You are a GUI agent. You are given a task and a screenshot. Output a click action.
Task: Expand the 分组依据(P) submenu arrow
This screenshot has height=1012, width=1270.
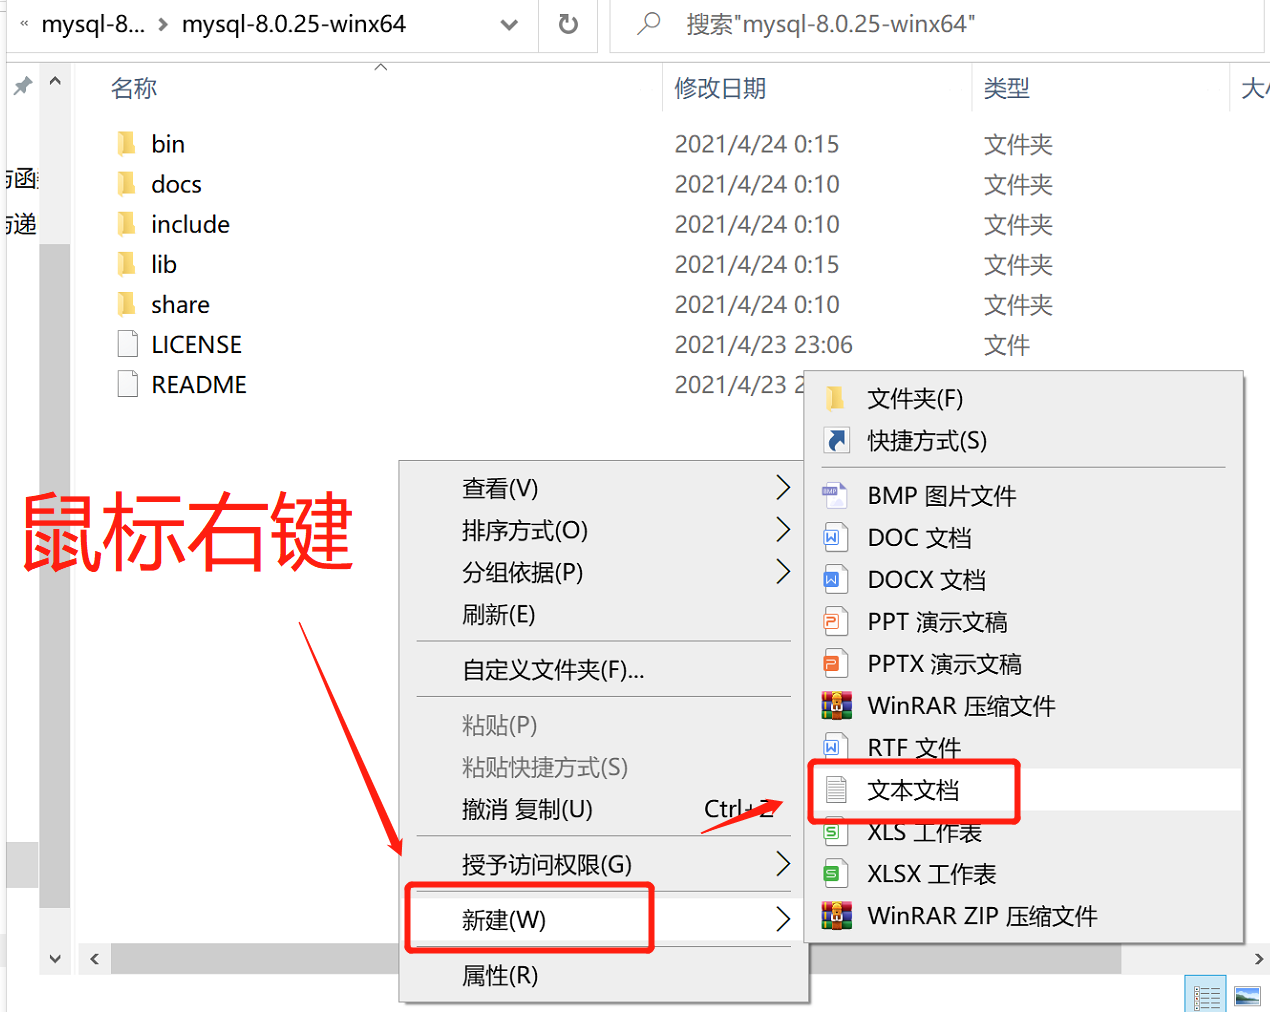click(783, 572)
